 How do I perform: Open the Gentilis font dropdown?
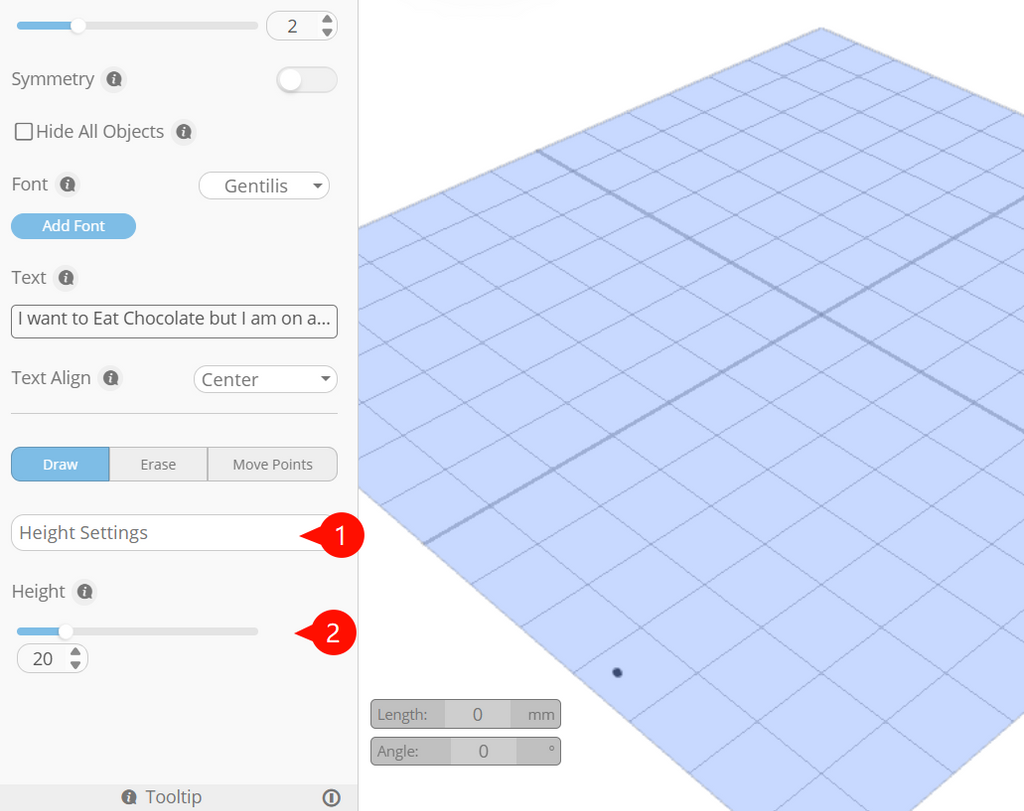[264, 186]
